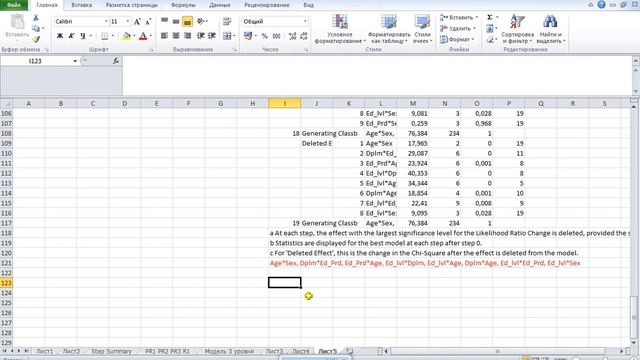Image resolution: width=640 pixels, height=360 pixels.
Task: Center text horizontally
Action: [x=176, y=36]
